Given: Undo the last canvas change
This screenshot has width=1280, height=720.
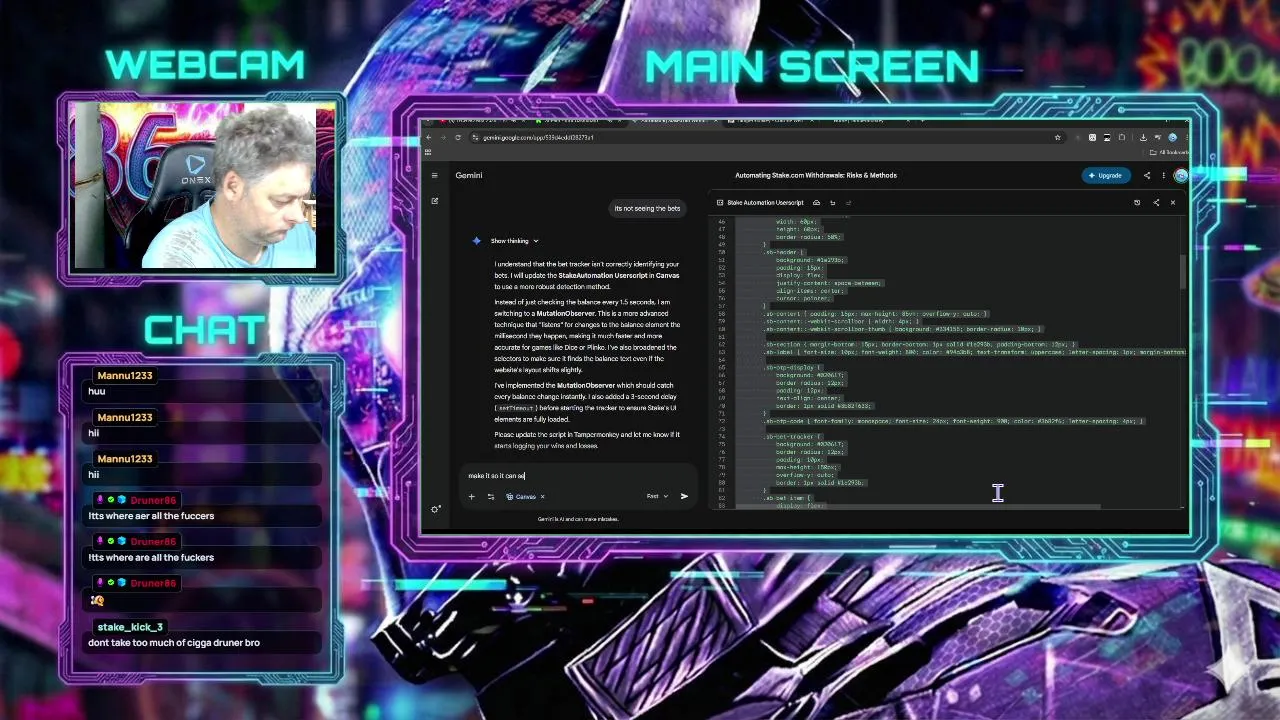Looking at the screenshot, I should [832, 202].
